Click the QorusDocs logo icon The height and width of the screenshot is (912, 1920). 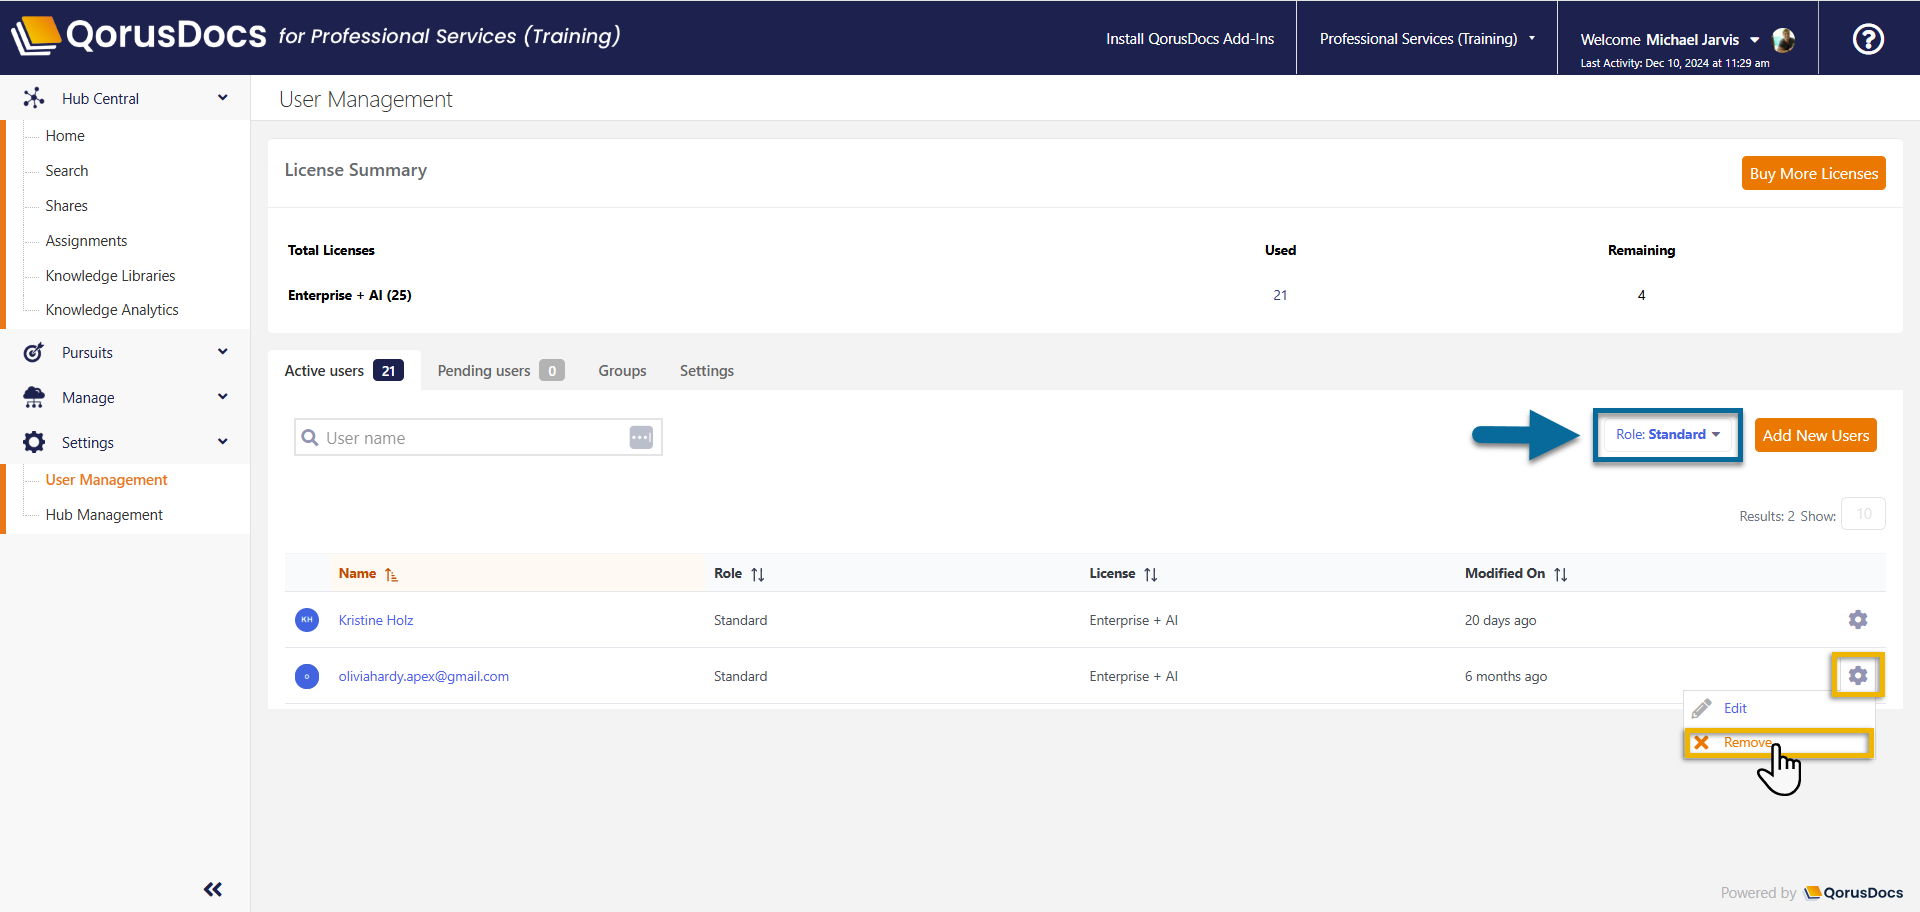[x=36, y=36]
